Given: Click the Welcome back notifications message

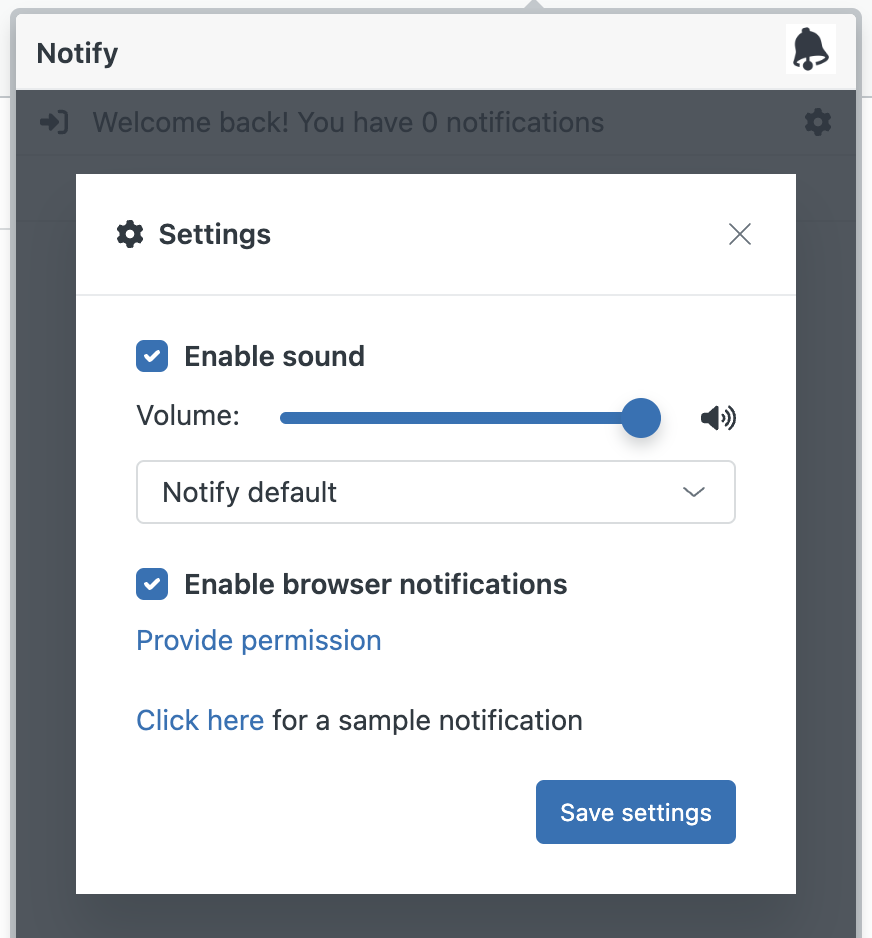Looking at the screenshot, I should point(348,123).
